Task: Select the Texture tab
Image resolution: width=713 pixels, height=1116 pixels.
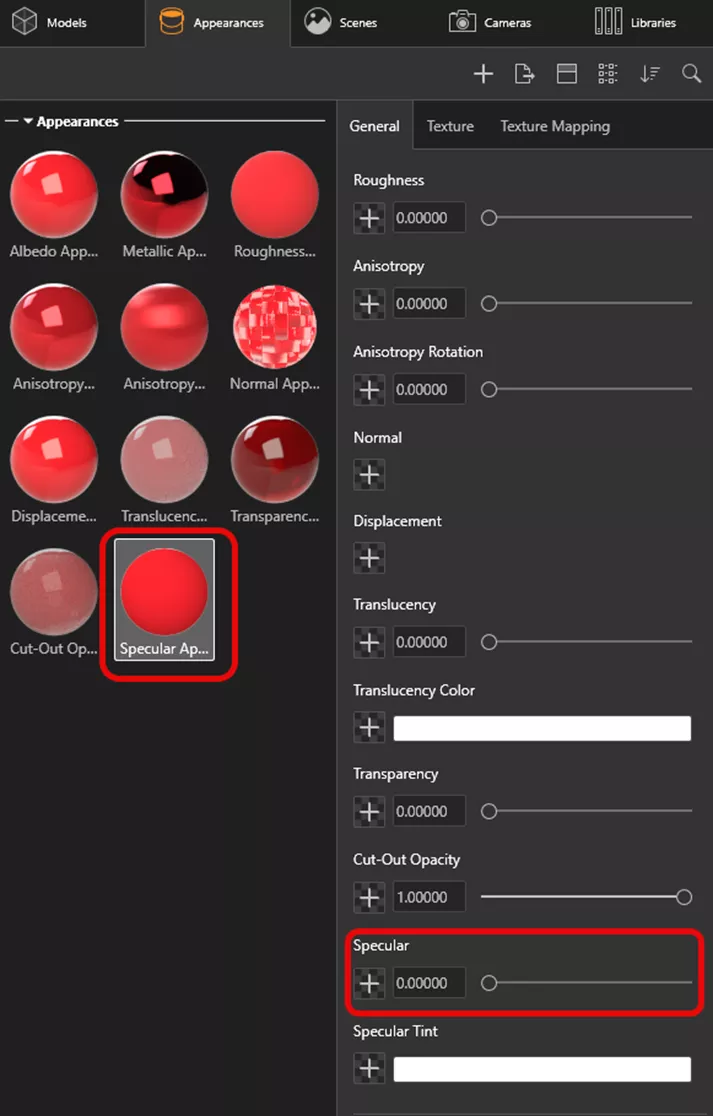Action: [x=450, y=126]
